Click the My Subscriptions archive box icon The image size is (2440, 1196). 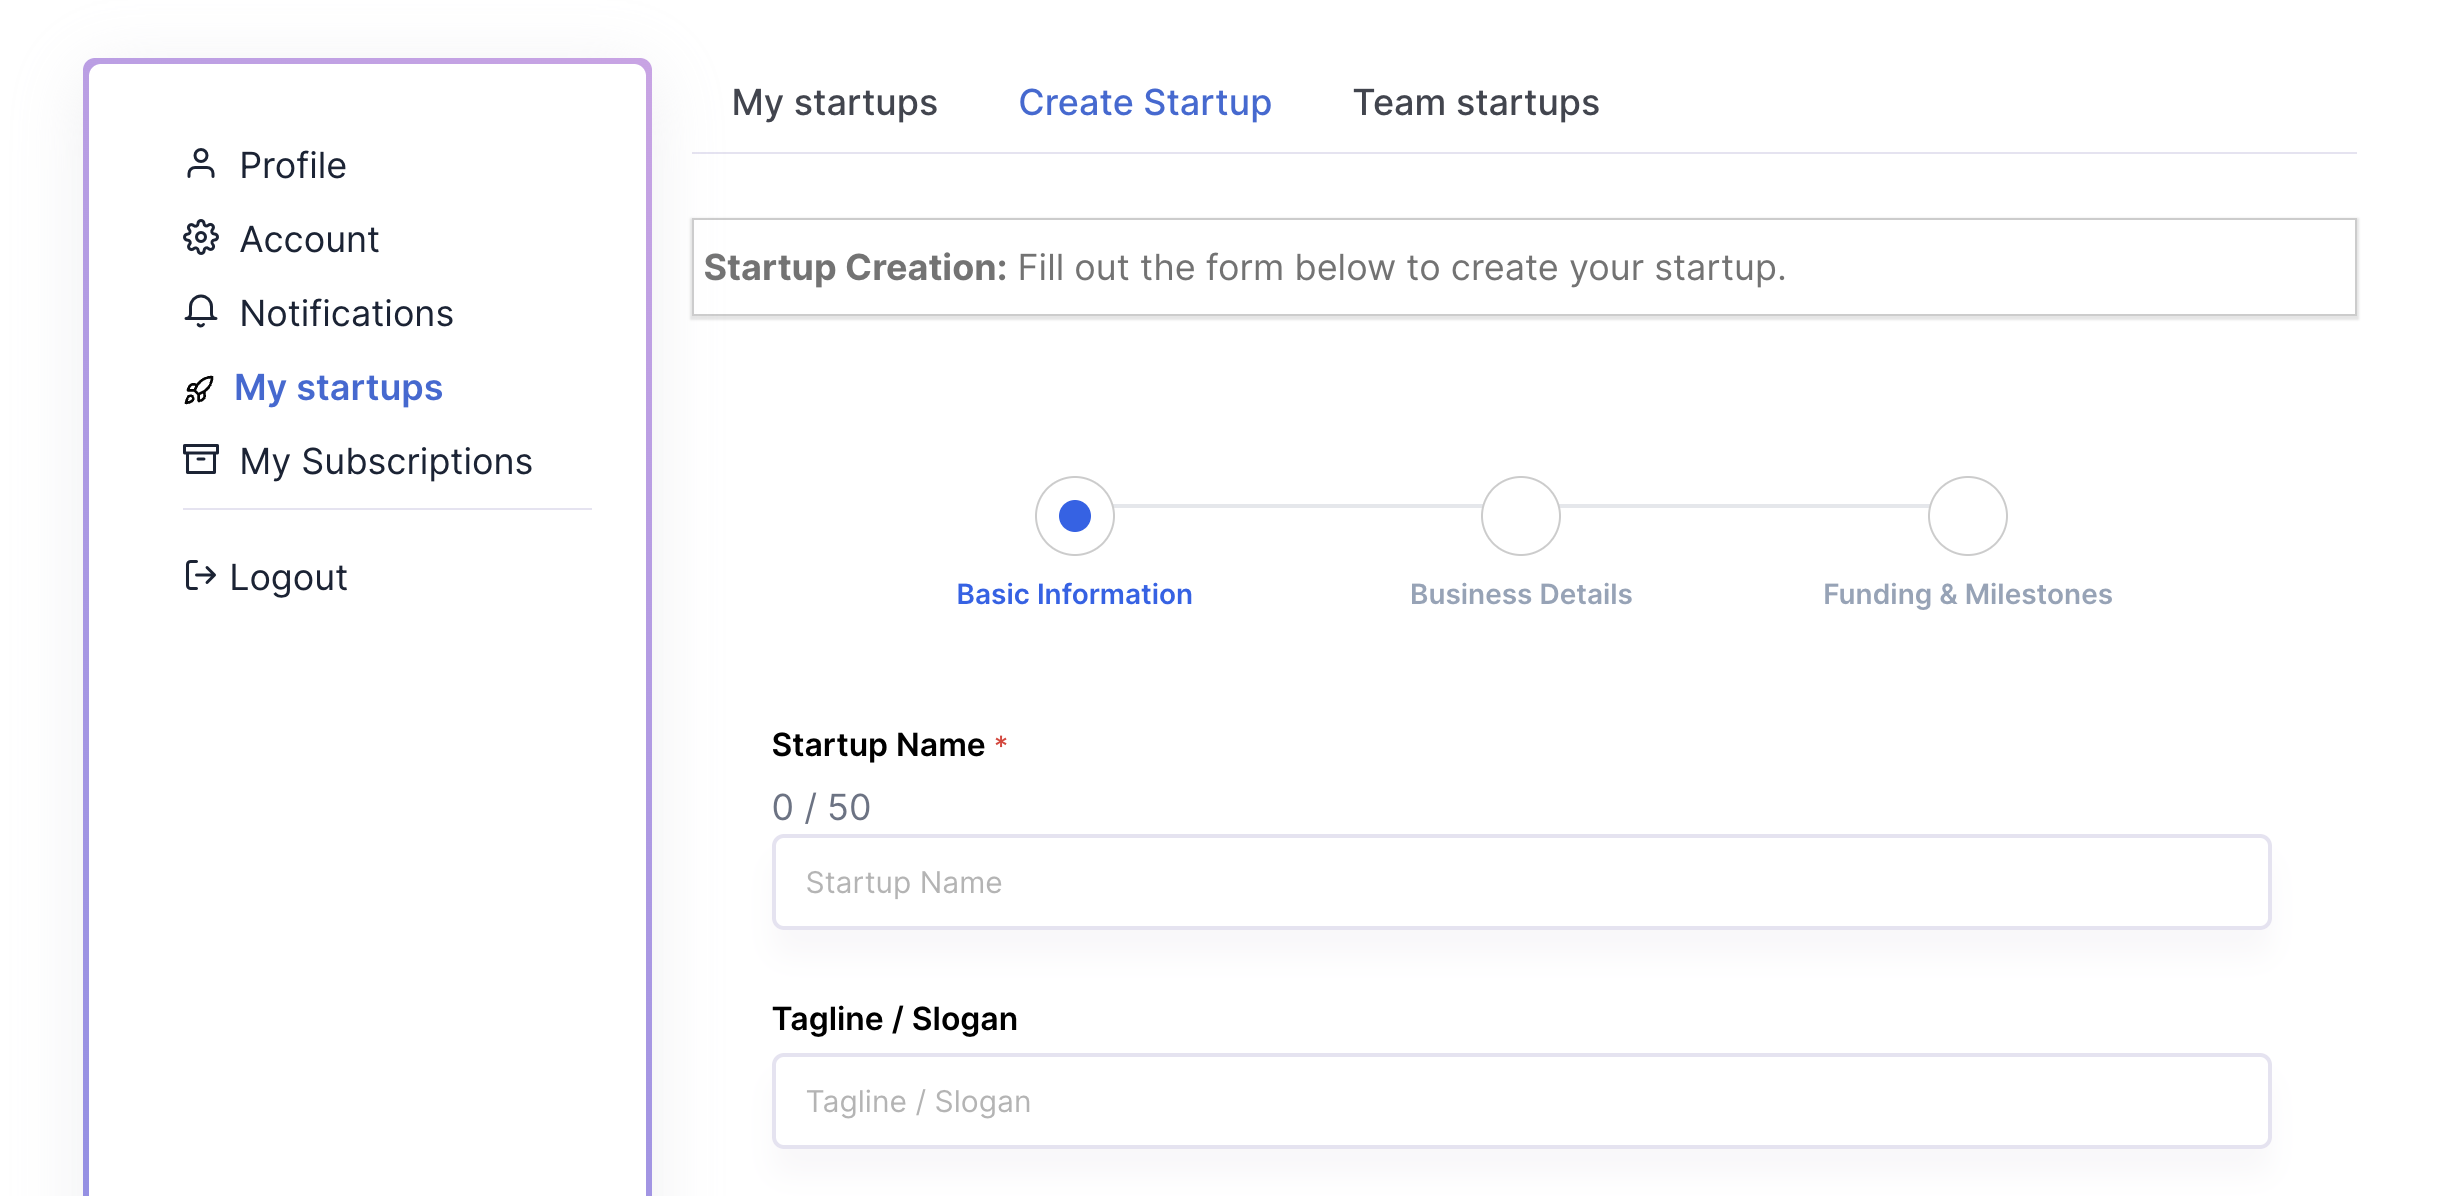pyautogui.click(x=201, y=460)
